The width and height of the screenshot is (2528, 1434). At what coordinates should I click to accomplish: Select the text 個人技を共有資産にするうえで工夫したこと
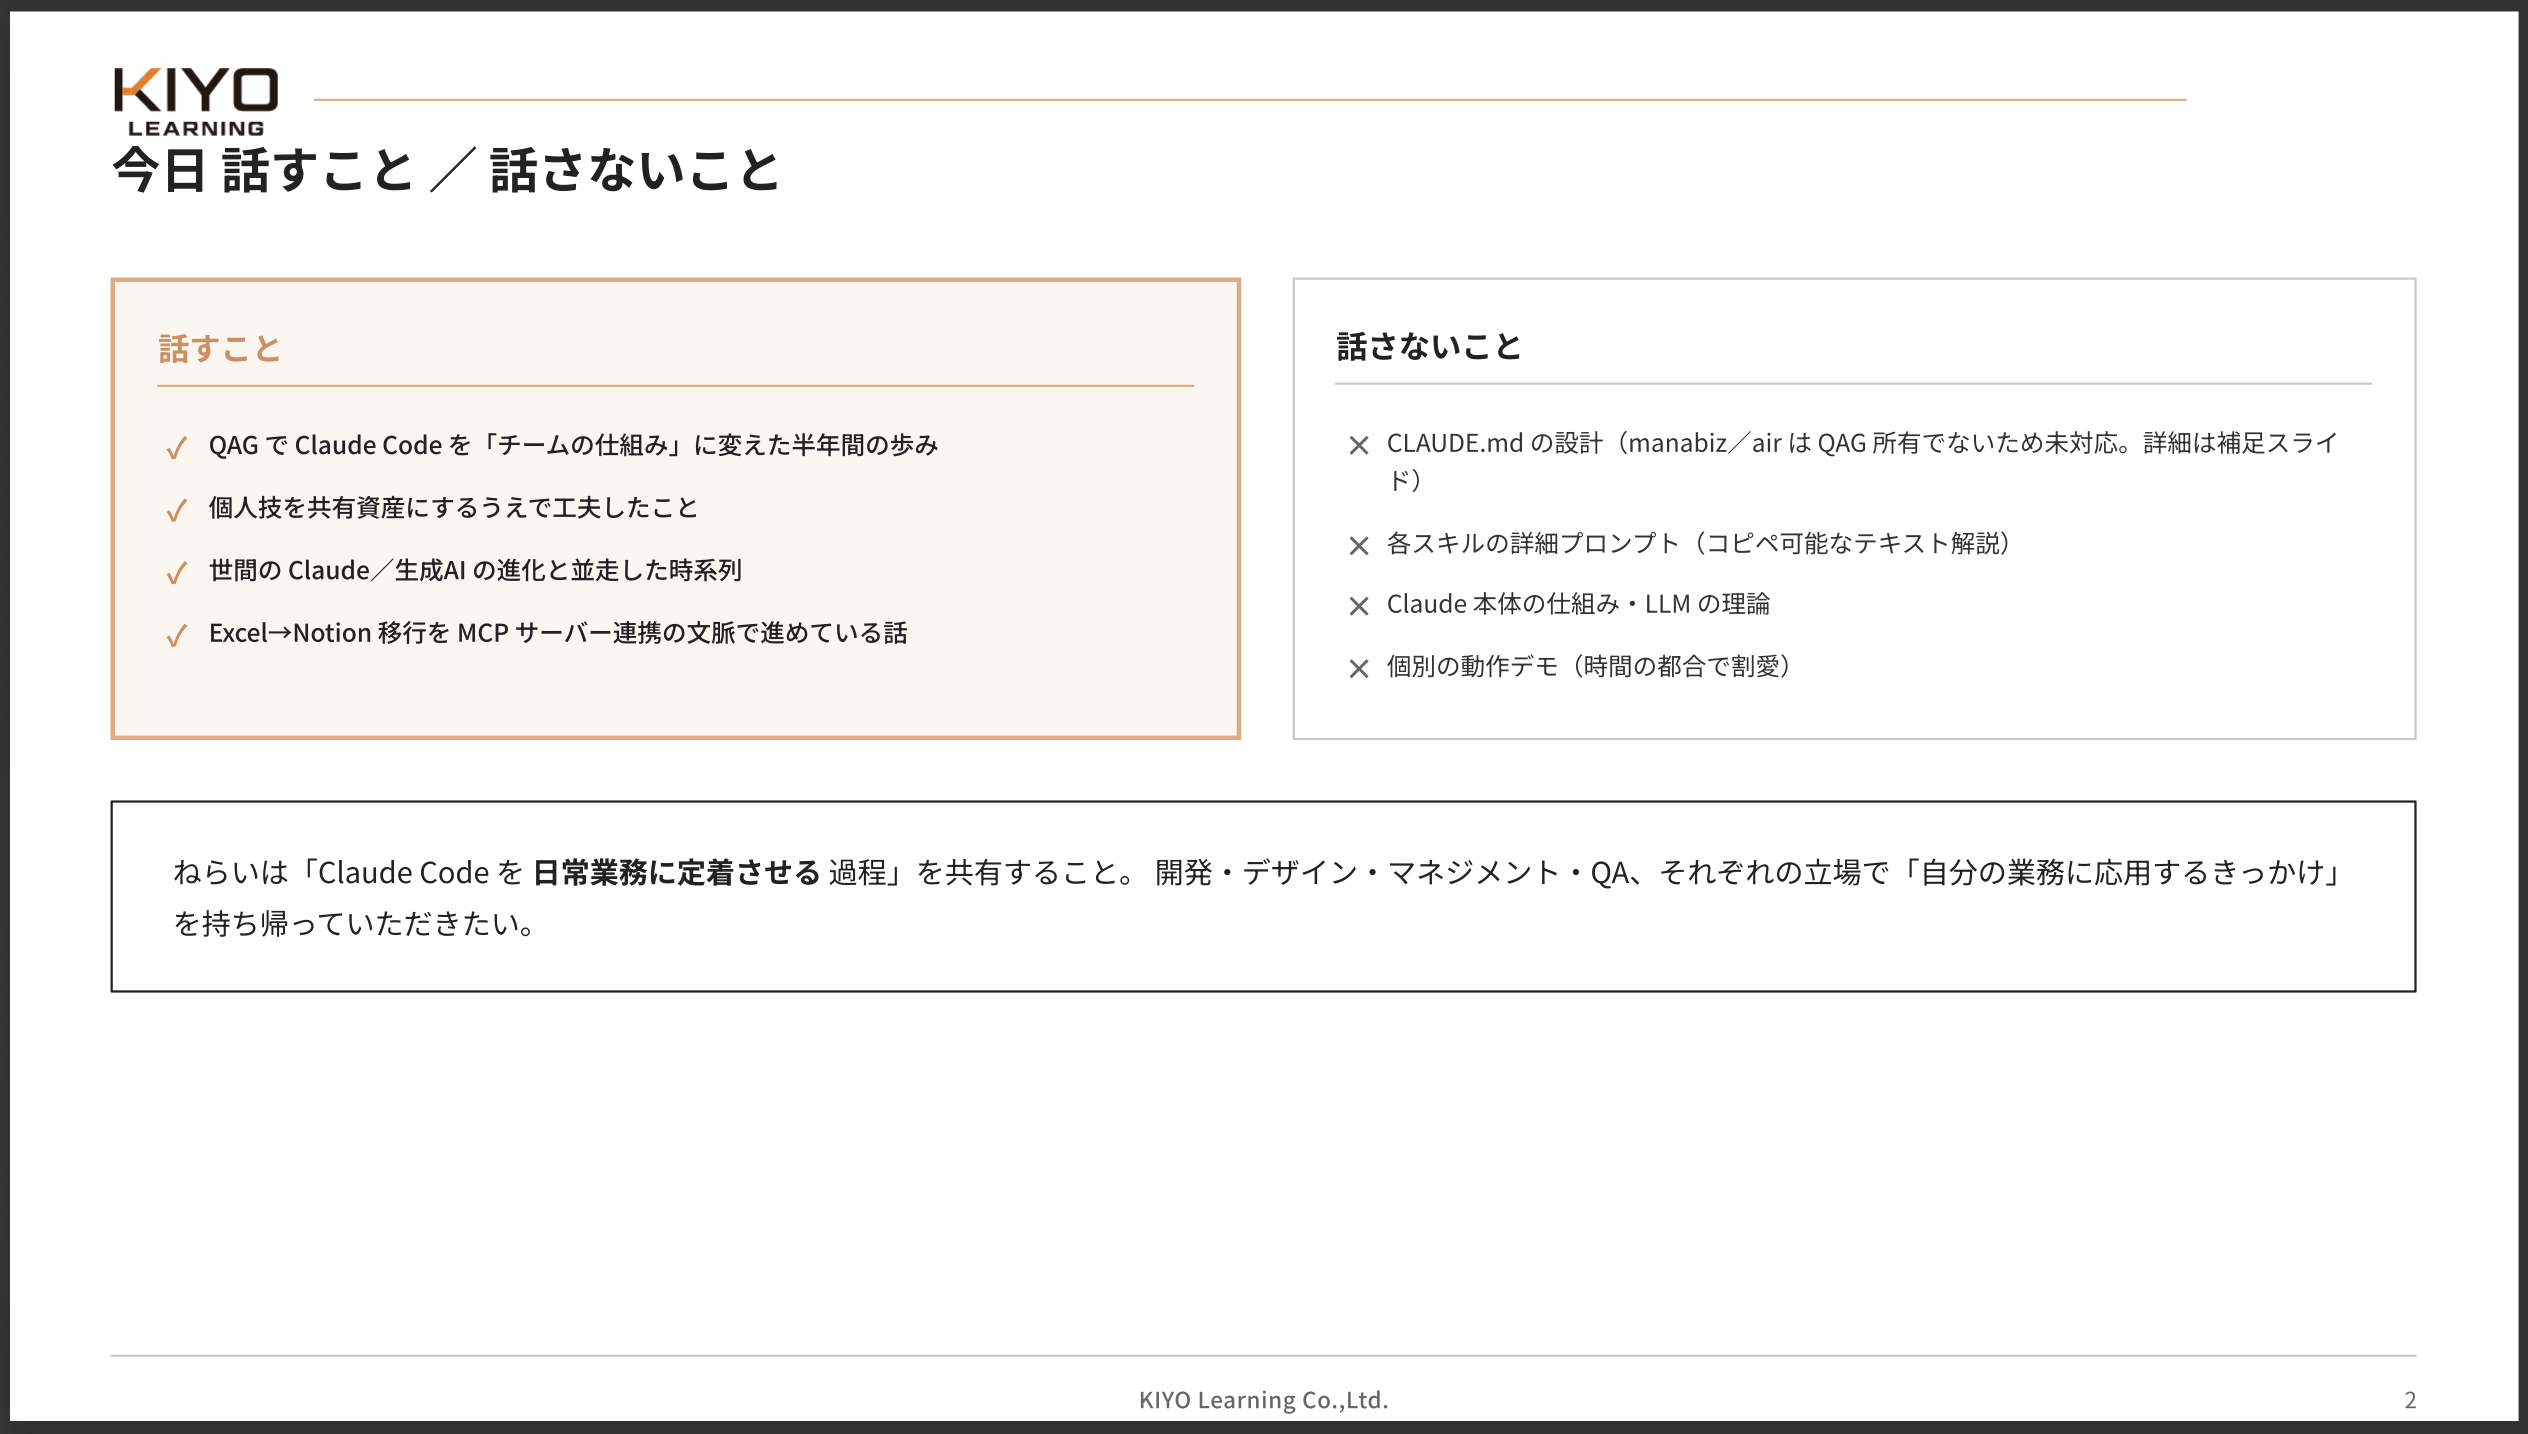tap(453, 508)
